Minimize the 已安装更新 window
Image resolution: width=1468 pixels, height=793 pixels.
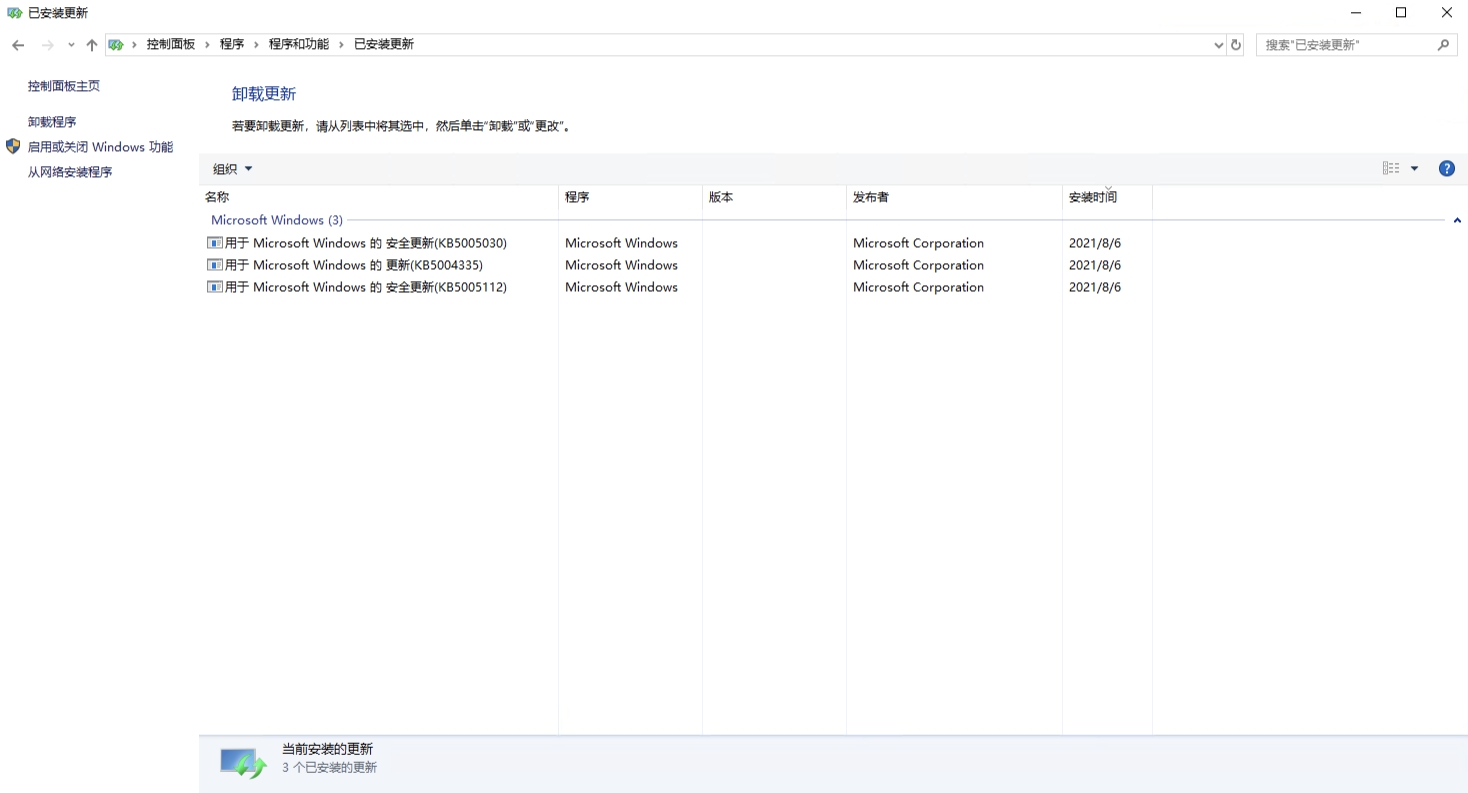[1356, 13]
